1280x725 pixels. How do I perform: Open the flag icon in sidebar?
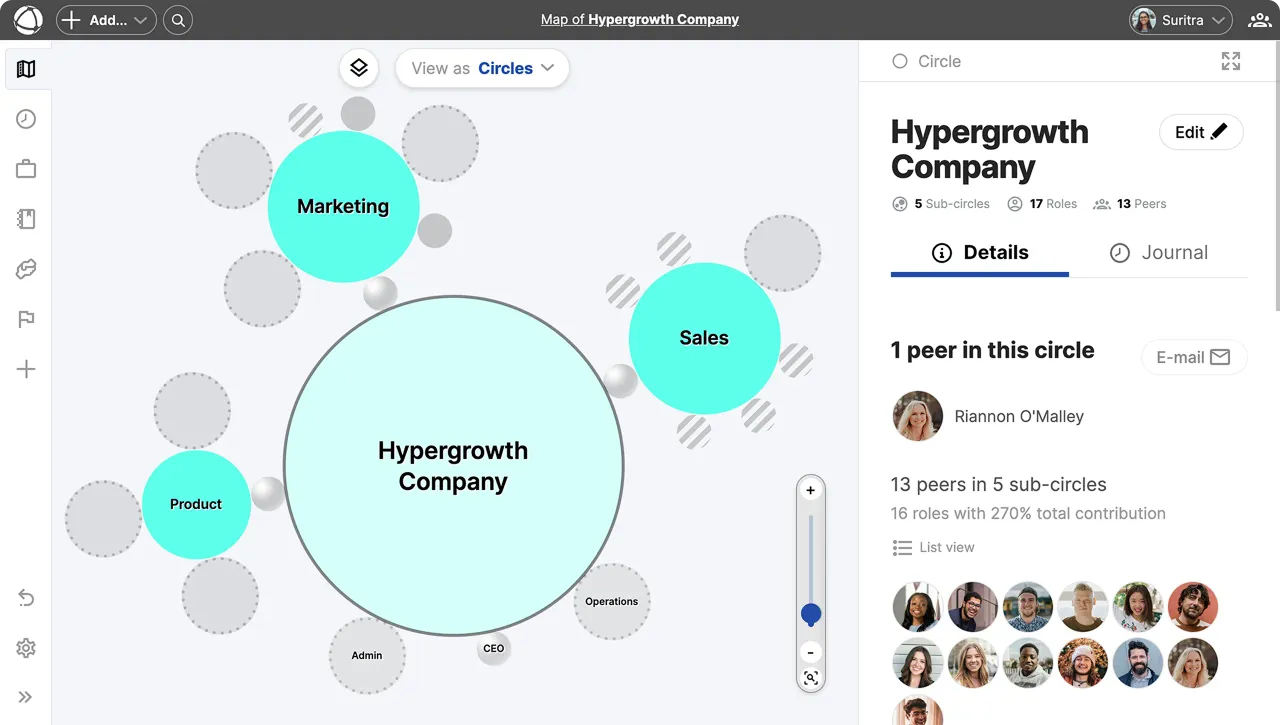click(26, 319)
